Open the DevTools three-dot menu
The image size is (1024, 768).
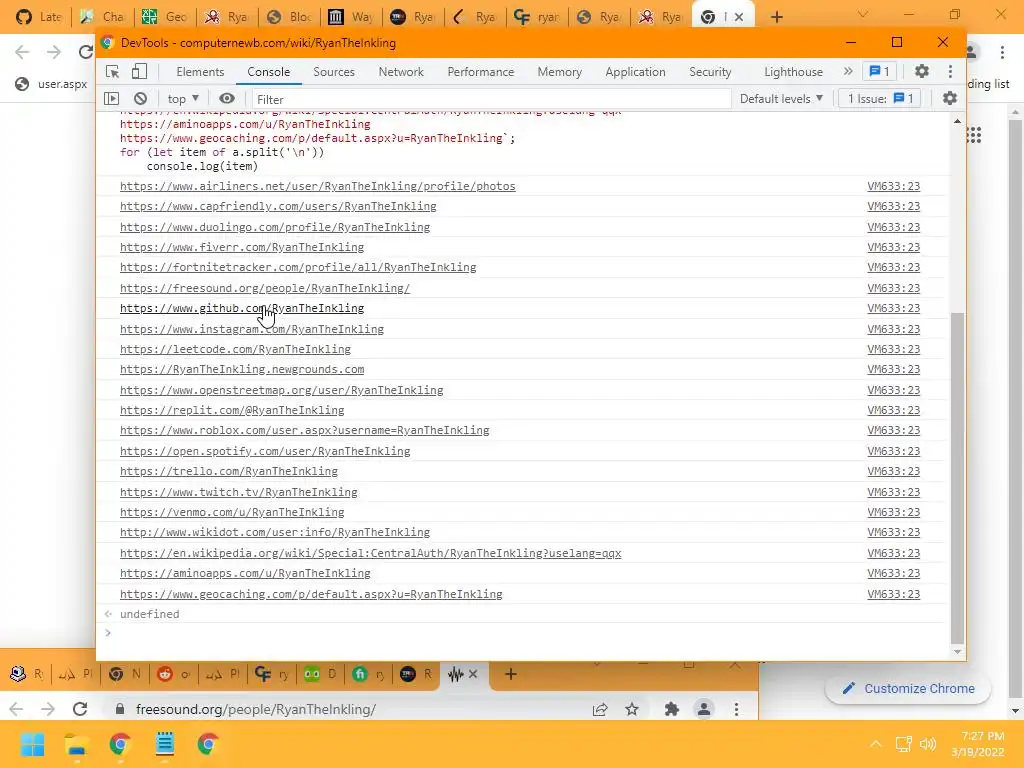point(950,71)
